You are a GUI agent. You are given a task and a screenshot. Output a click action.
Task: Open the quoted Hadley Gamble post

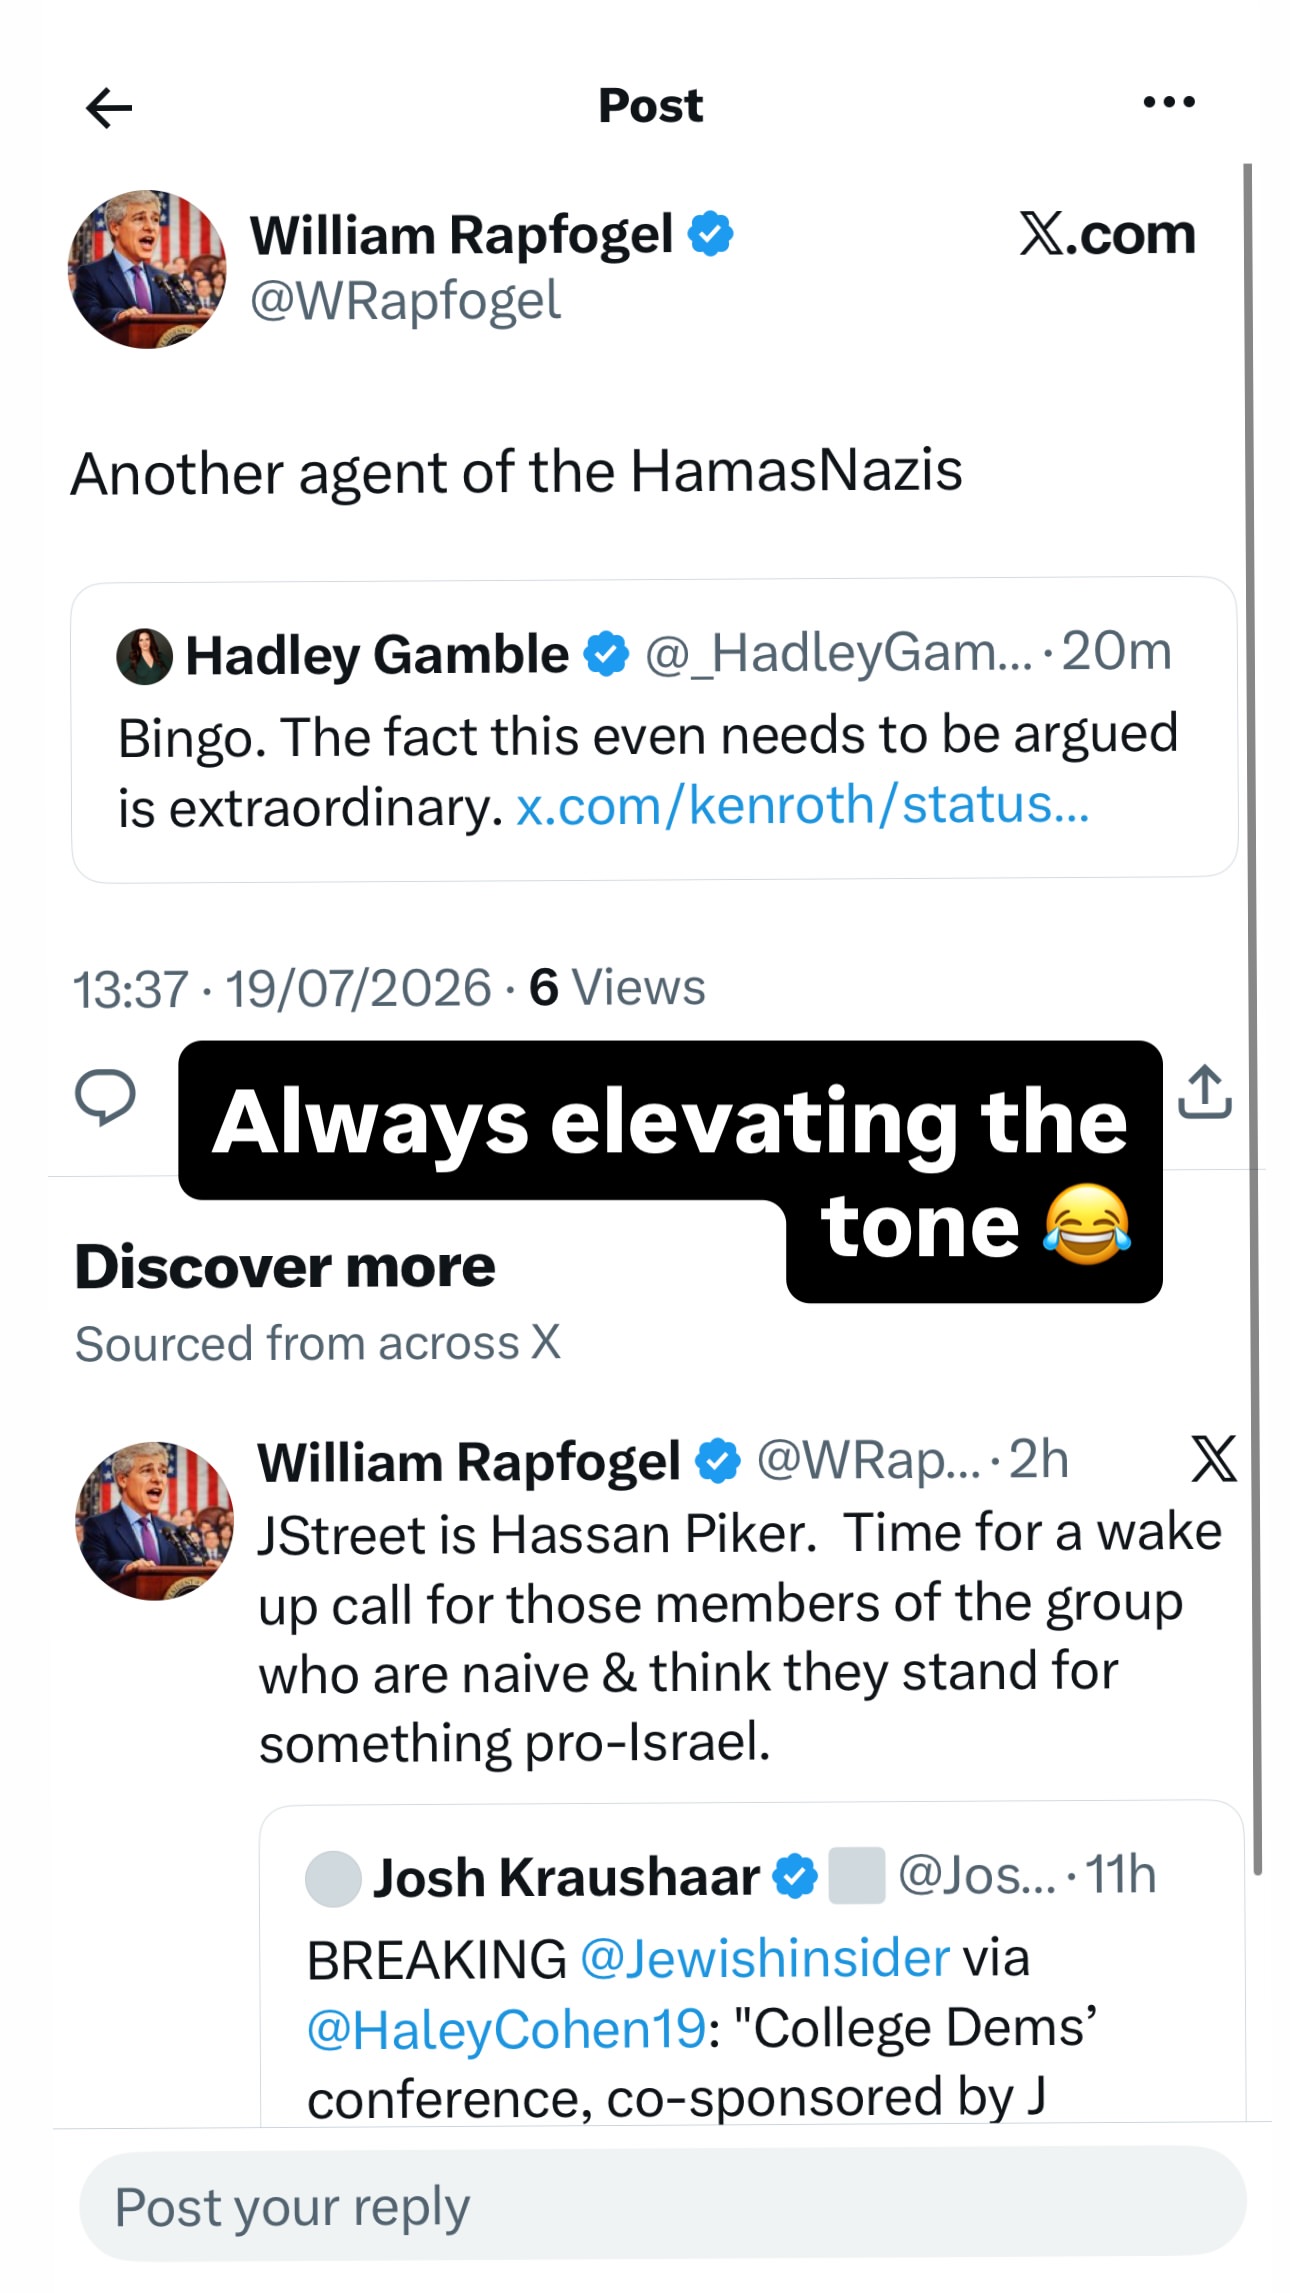coord(654,730)
